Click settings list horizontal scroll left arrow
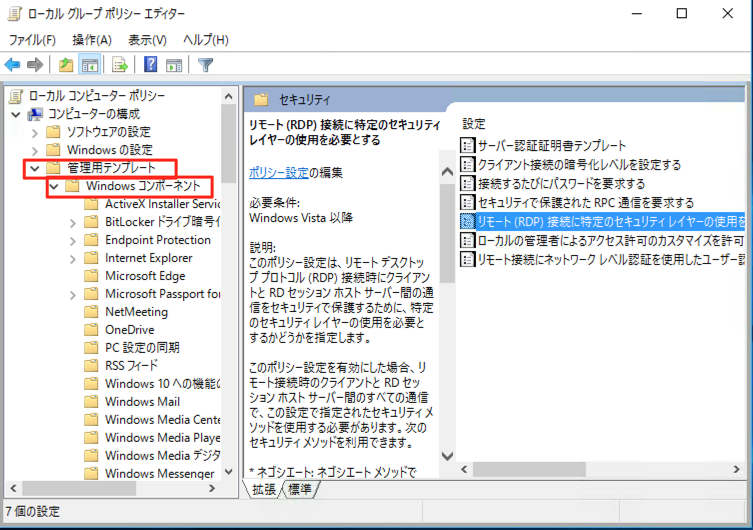Image resolution: width=753 pixels, height=530 pixels. pos(464,470)
